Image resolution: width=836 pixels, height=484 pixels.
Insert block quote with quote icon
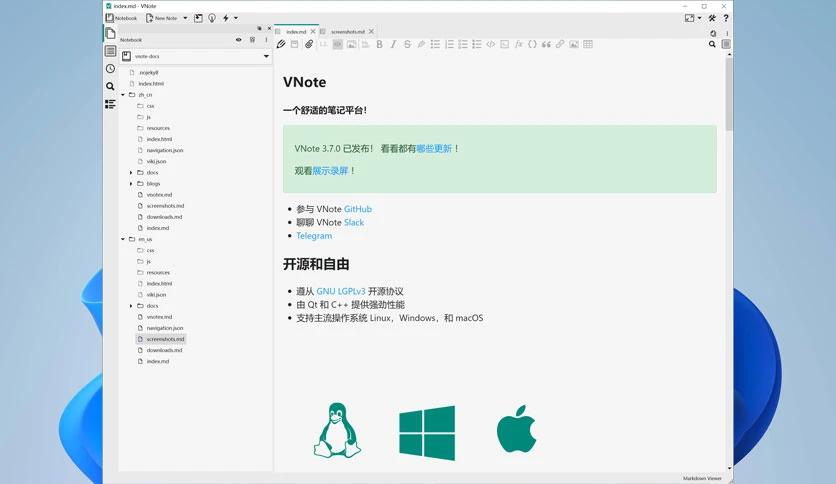click(546, 44)
